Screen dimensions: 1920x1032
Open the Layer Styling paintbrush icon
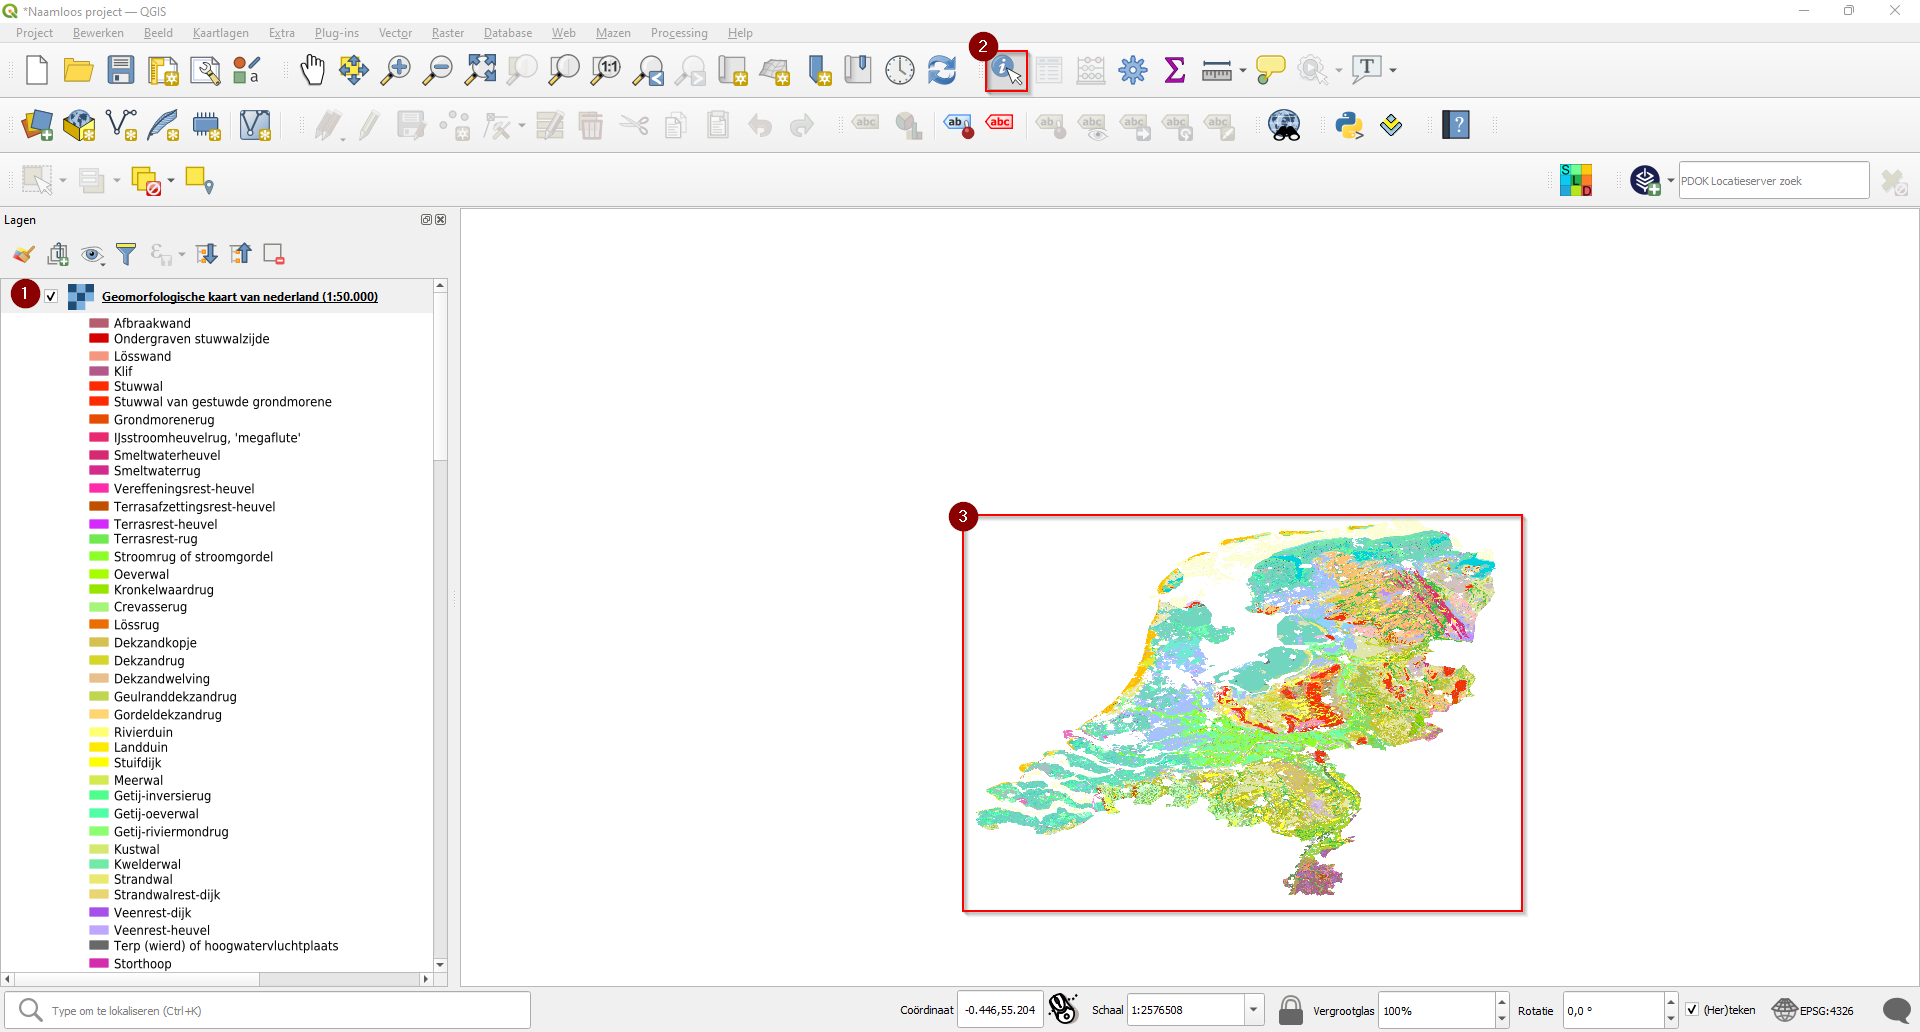(x=23, y=254)
